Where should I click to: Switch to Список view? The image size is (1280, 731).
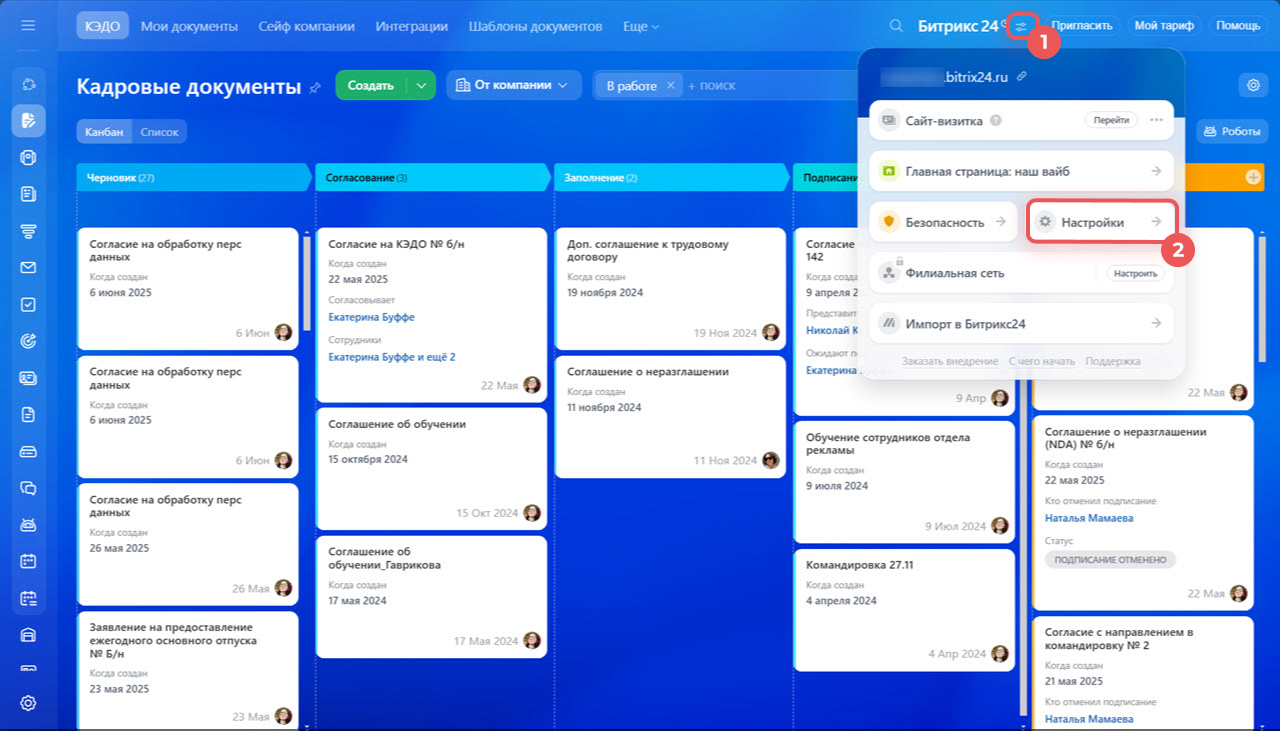tap(159, 131)
